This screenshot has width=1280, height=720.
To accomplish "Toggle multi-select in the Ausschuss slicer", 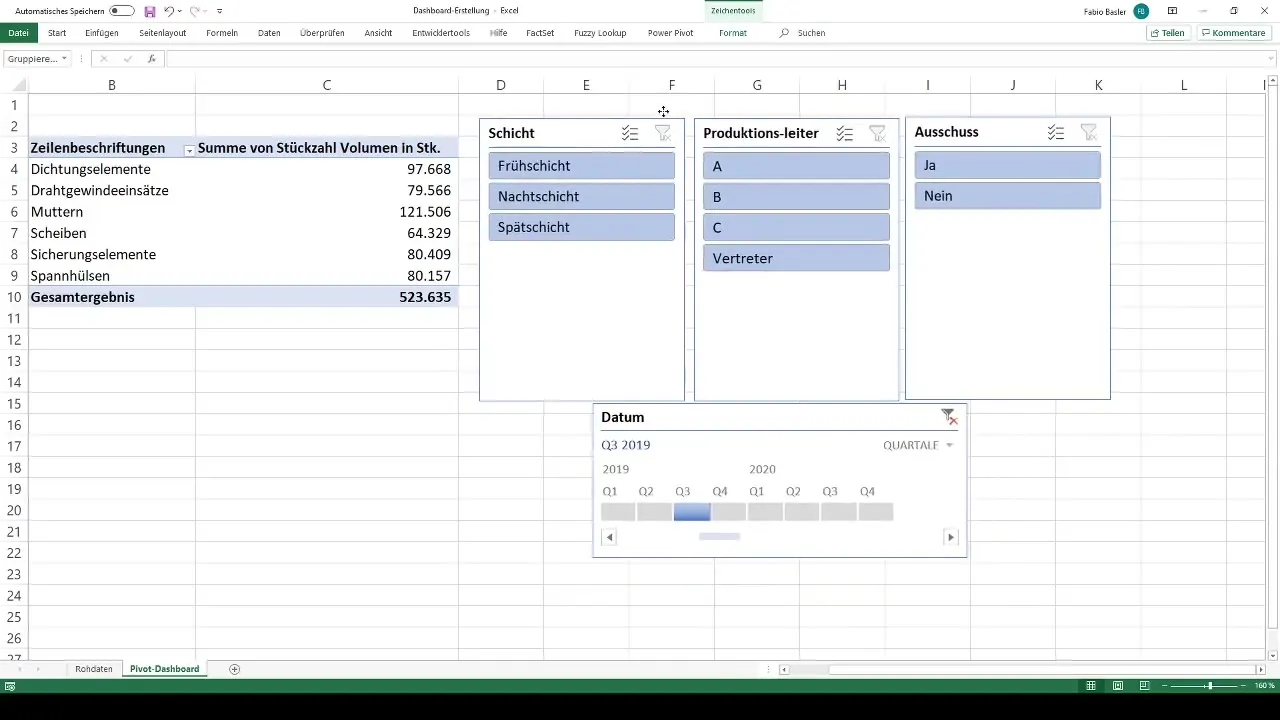I will tap(1056, 132).
